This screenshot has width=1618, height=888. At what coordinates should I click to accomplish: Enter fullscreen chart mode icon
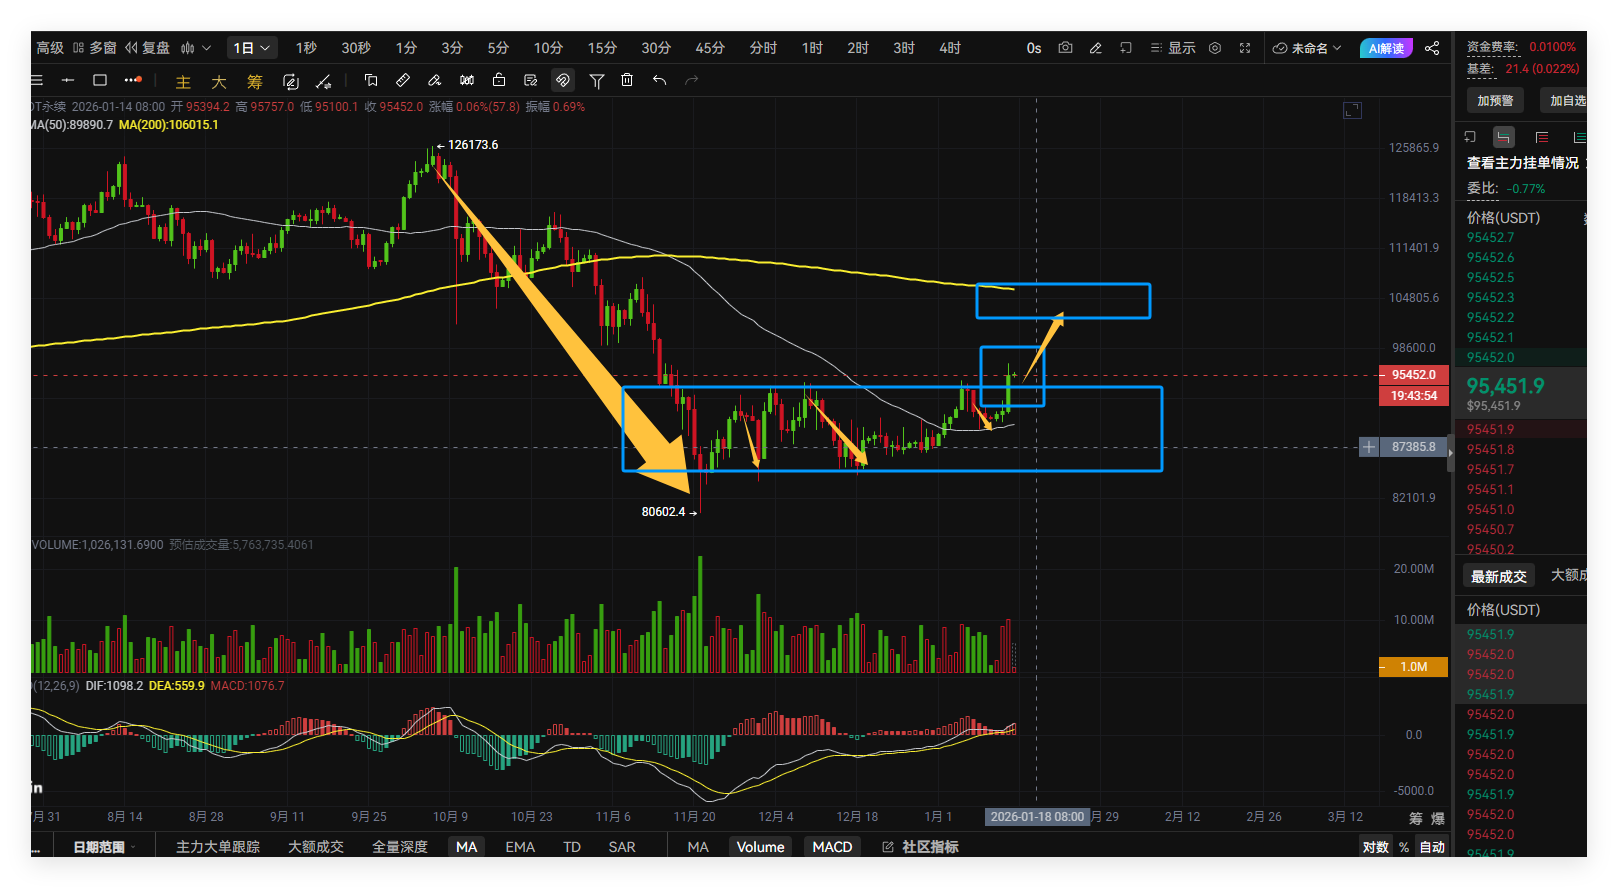point(1245,48)
